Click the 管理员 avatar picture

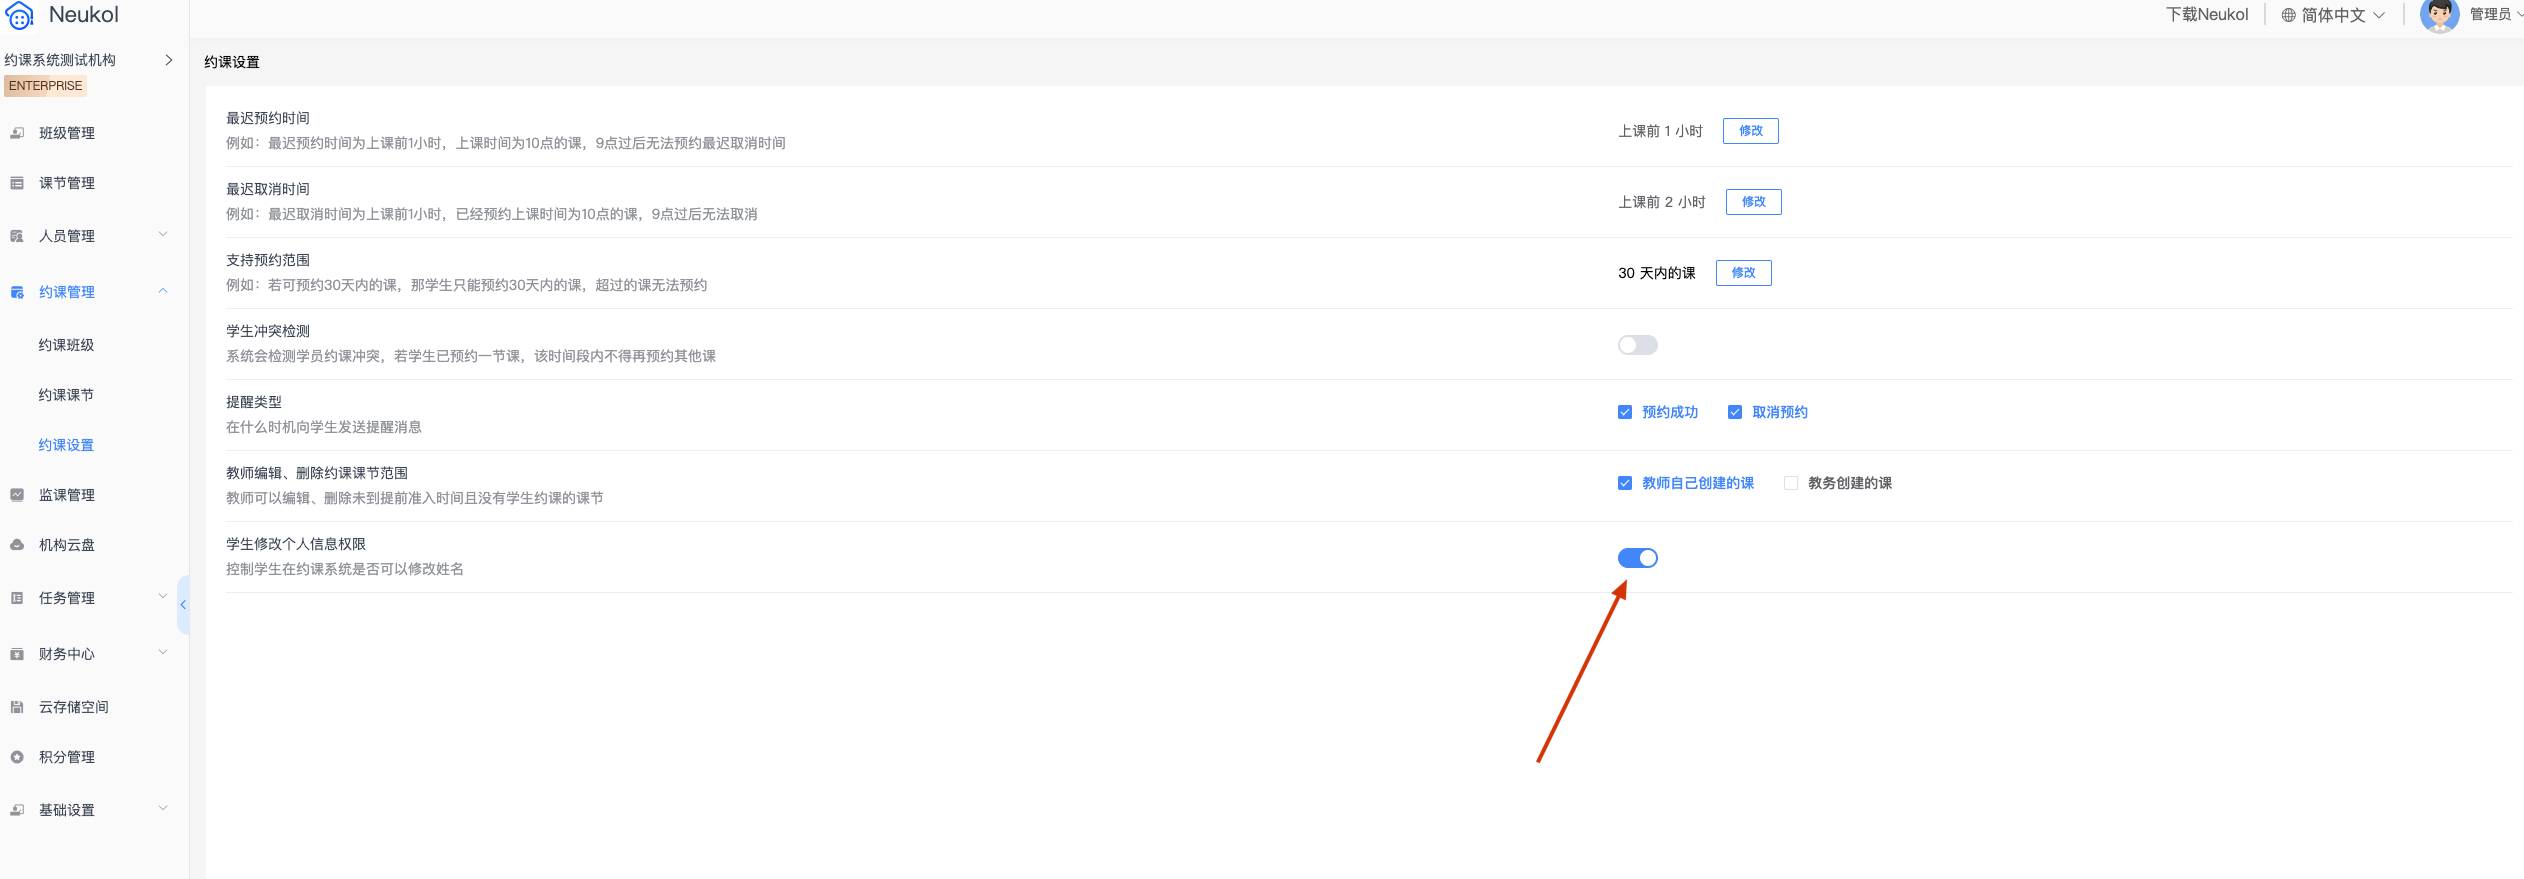click(2439, 15)
